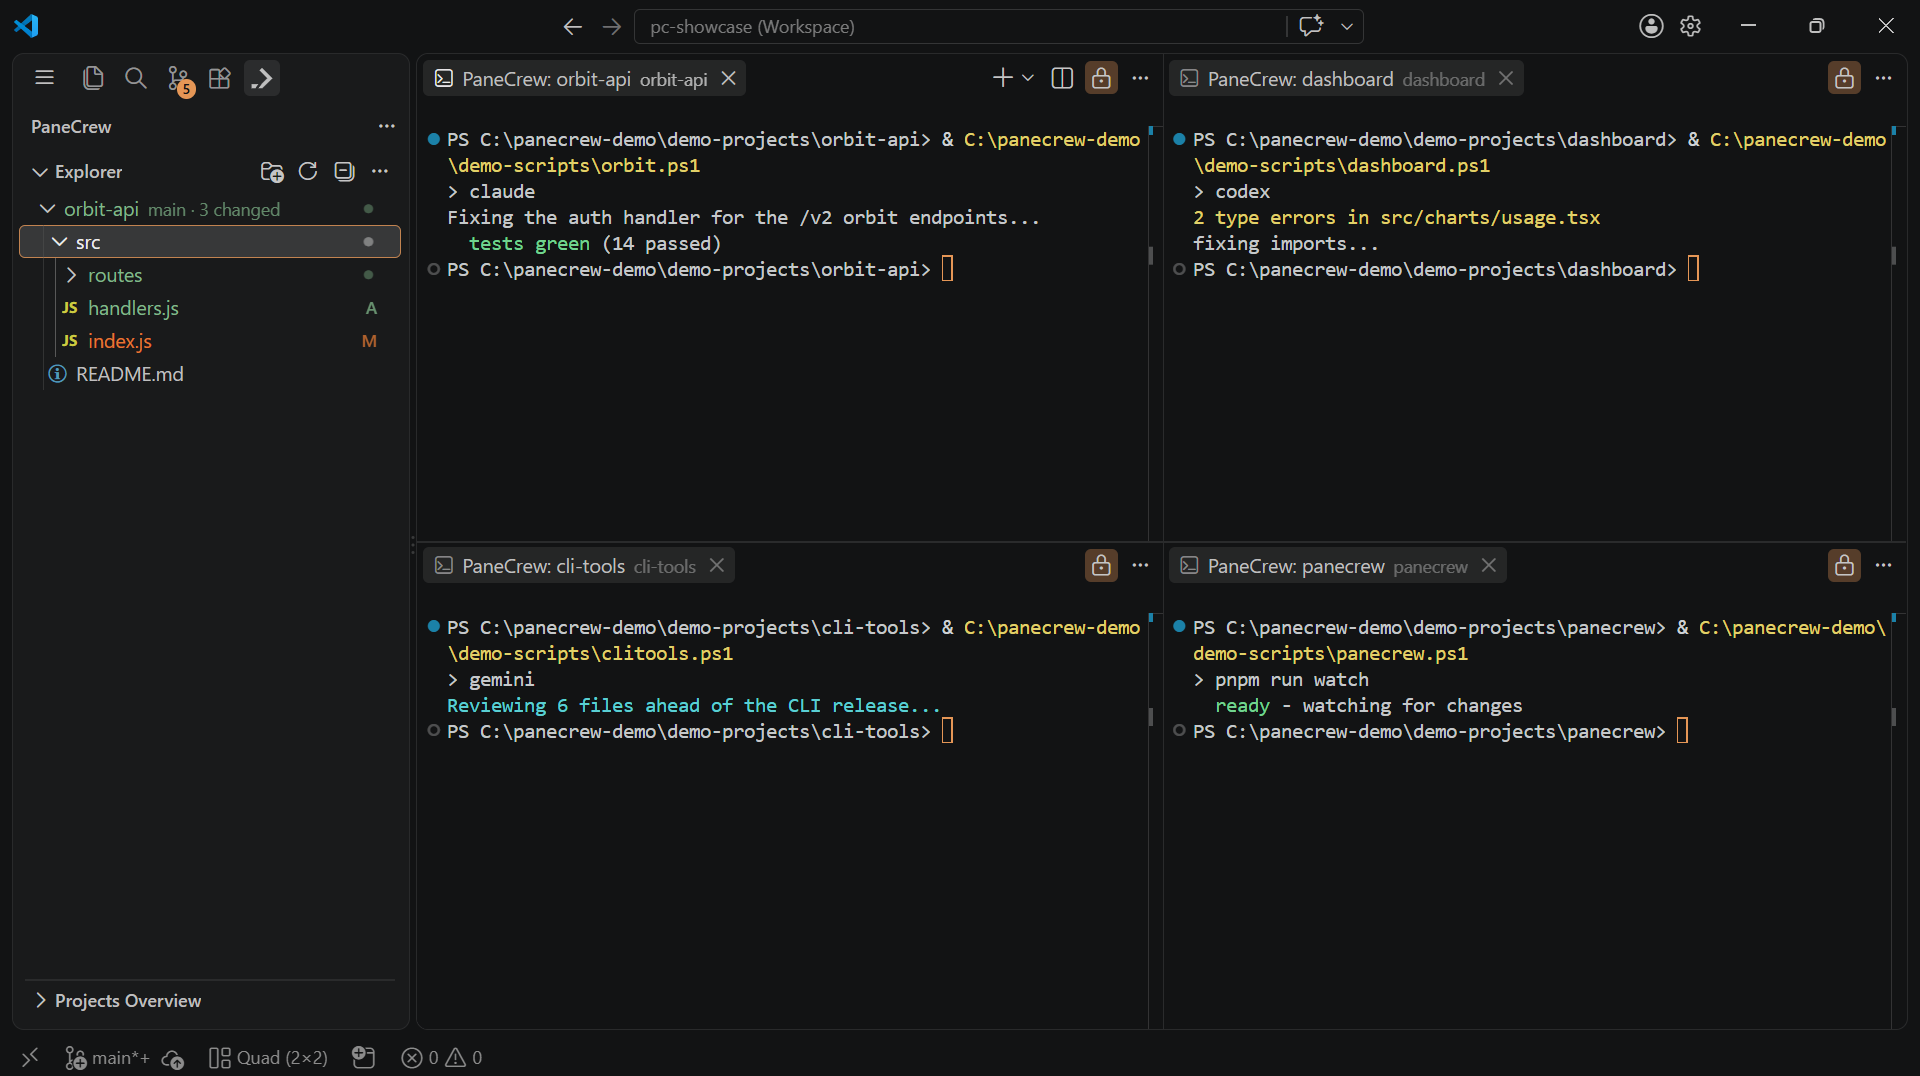Open index.js file
Viewport: 1920px width, 1076px height.
210,341
